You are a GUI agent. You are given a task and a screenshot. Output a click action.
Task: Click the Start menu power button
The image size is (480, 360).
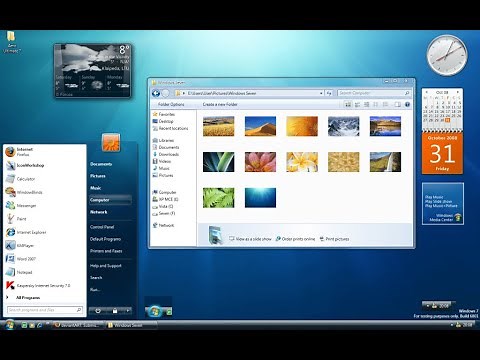(98, 311)
